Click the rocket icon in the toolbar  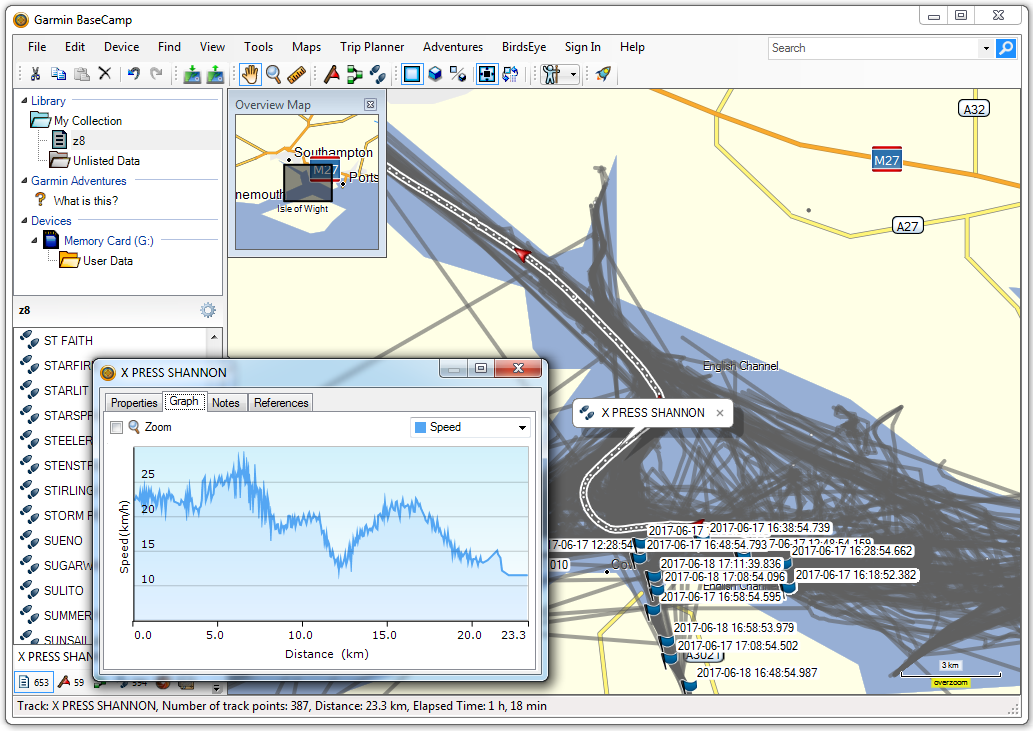pos(603,74)
